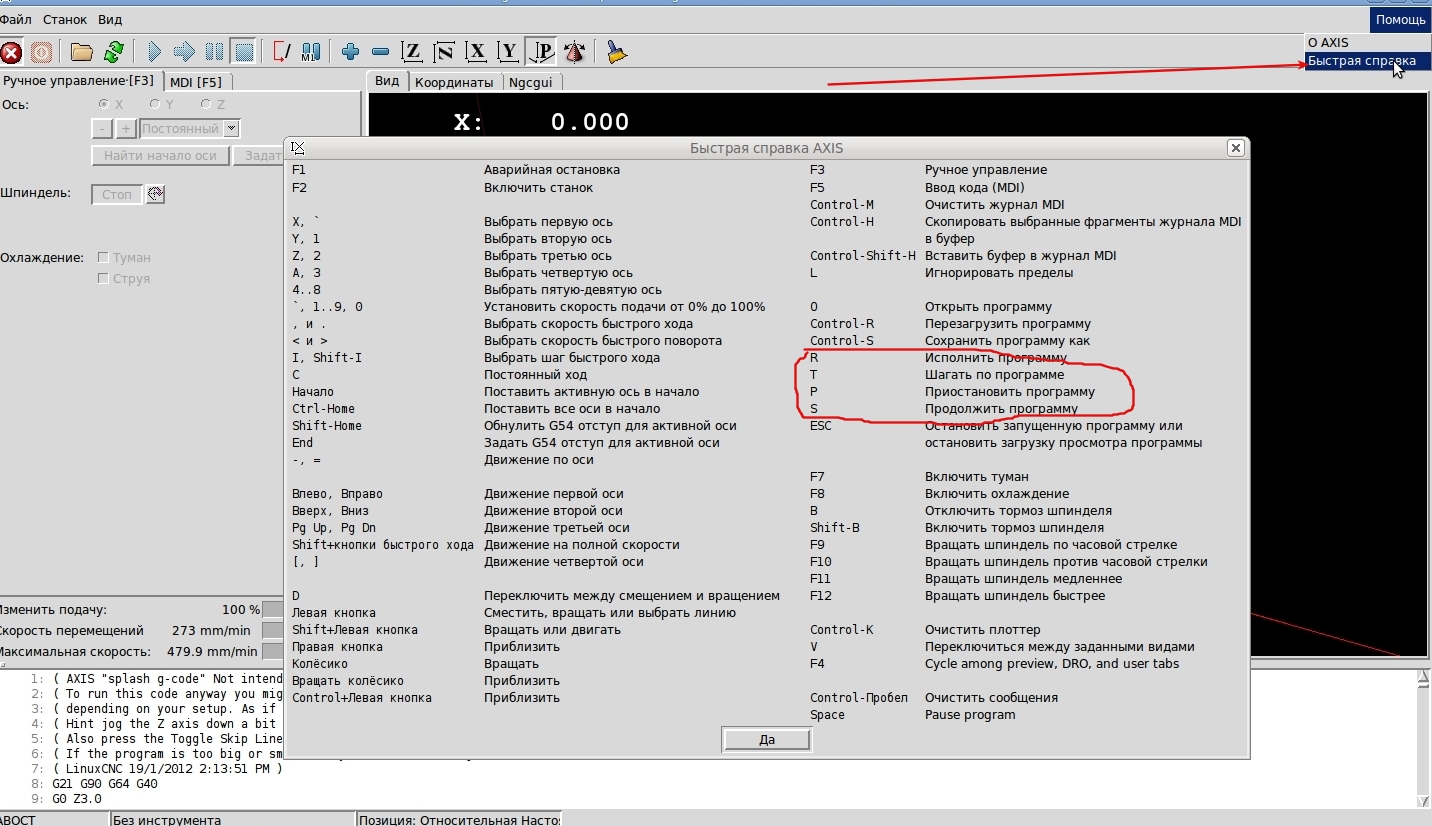
Task: Switch to the Z view icon
Action: [411, 52]
